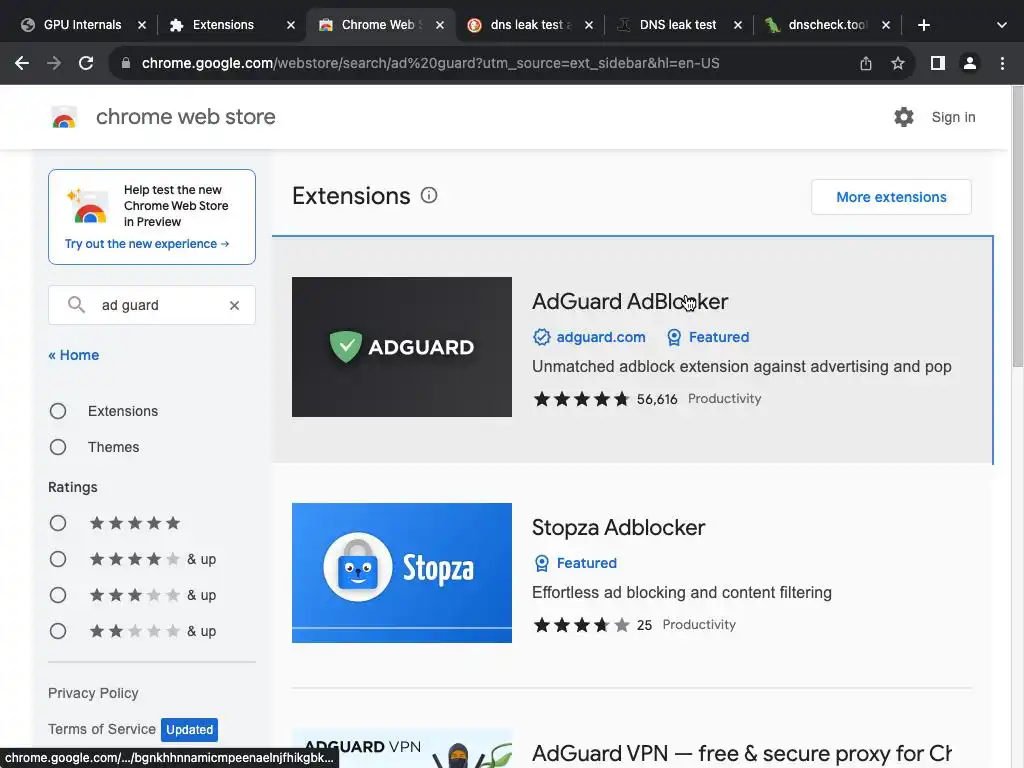Viewport: 1024px width, 768px height.
Task: Select the two stars & up filter
Action: tap(58, 631)
